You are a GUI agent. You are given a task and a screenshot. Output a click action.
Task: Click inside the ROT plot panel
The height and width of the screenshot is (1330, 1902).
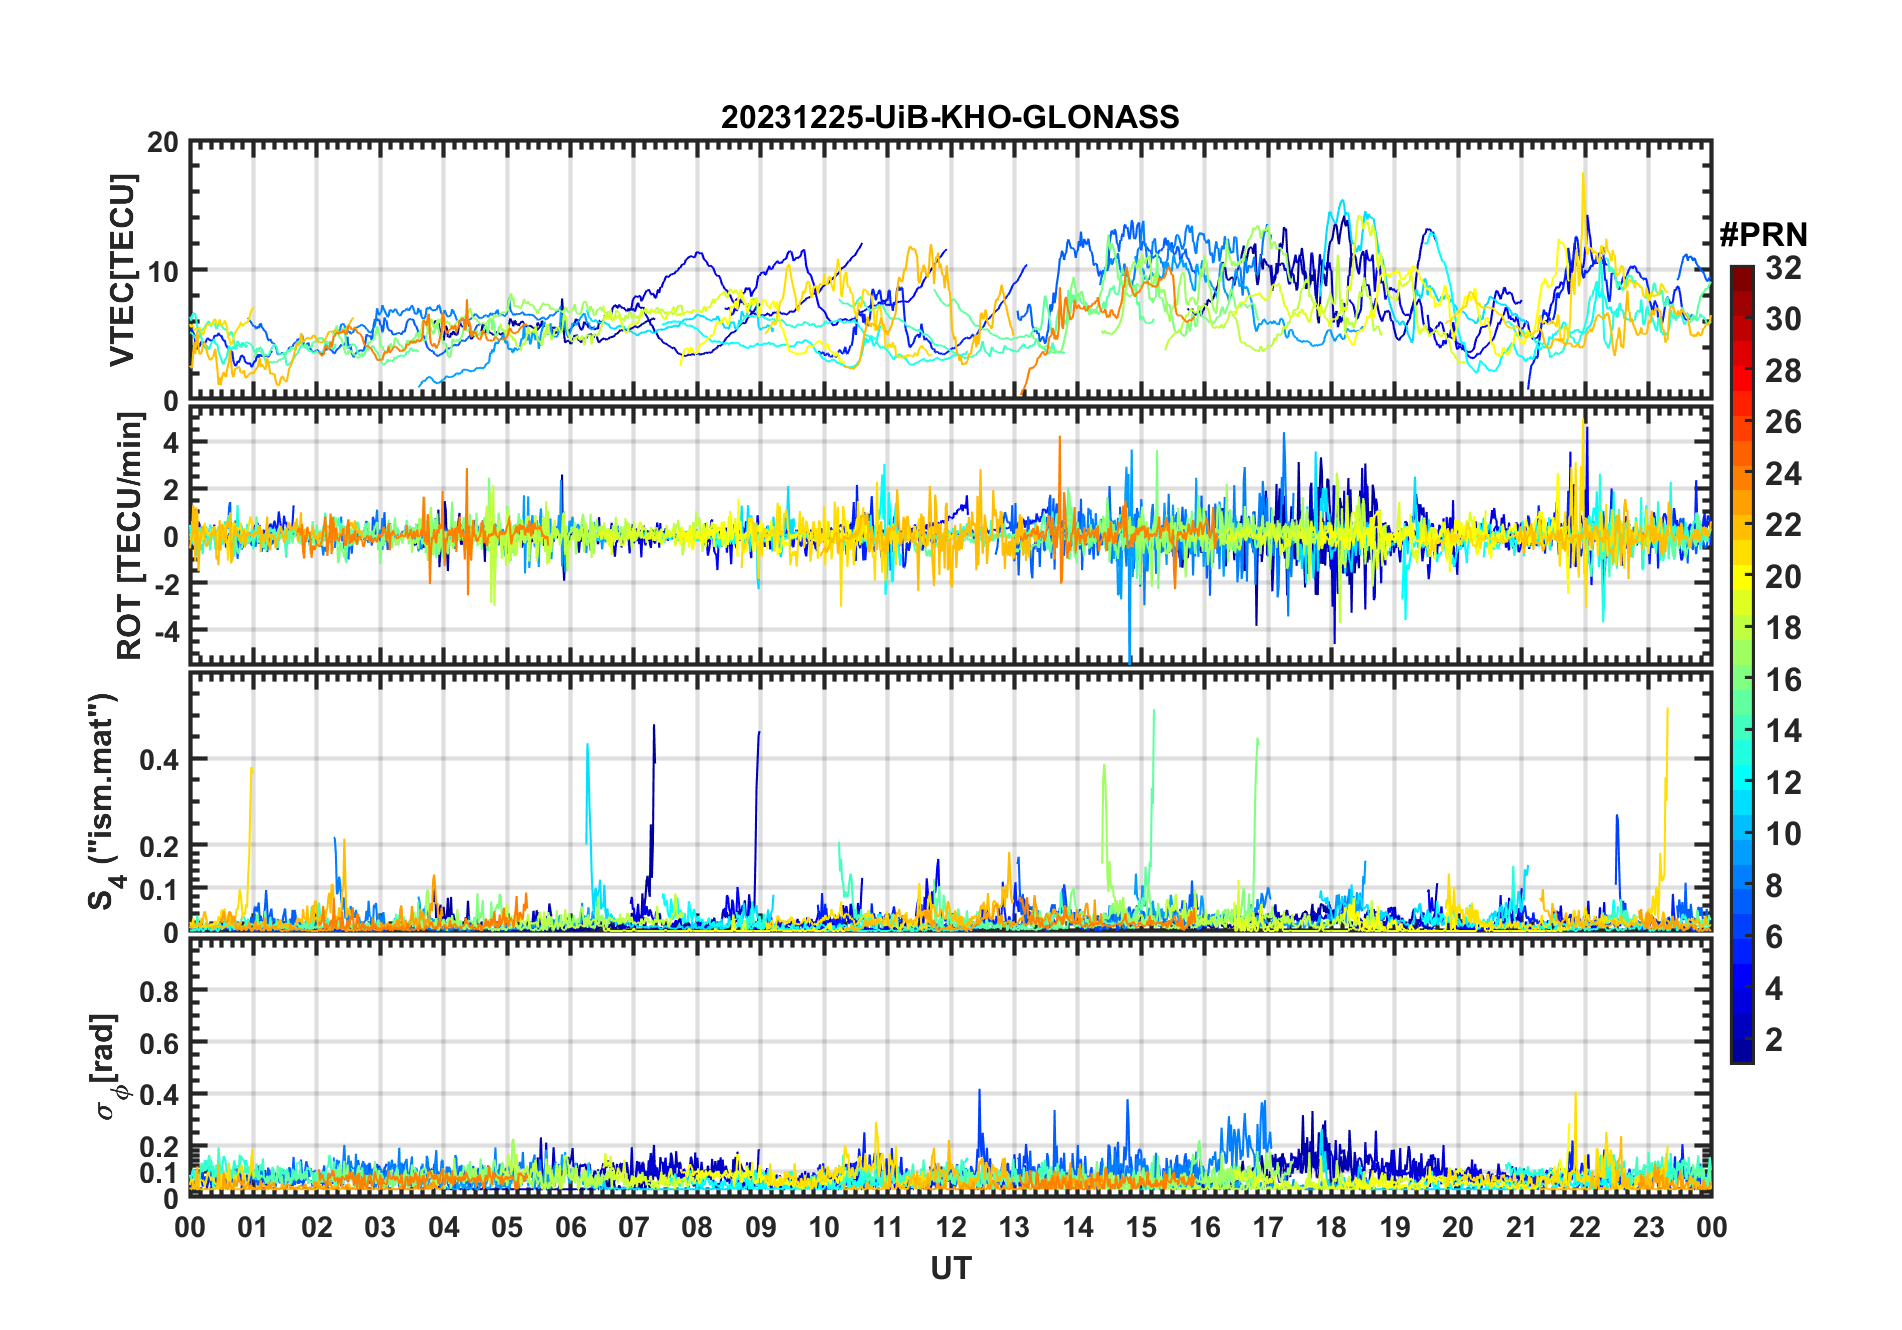(951, 534)
